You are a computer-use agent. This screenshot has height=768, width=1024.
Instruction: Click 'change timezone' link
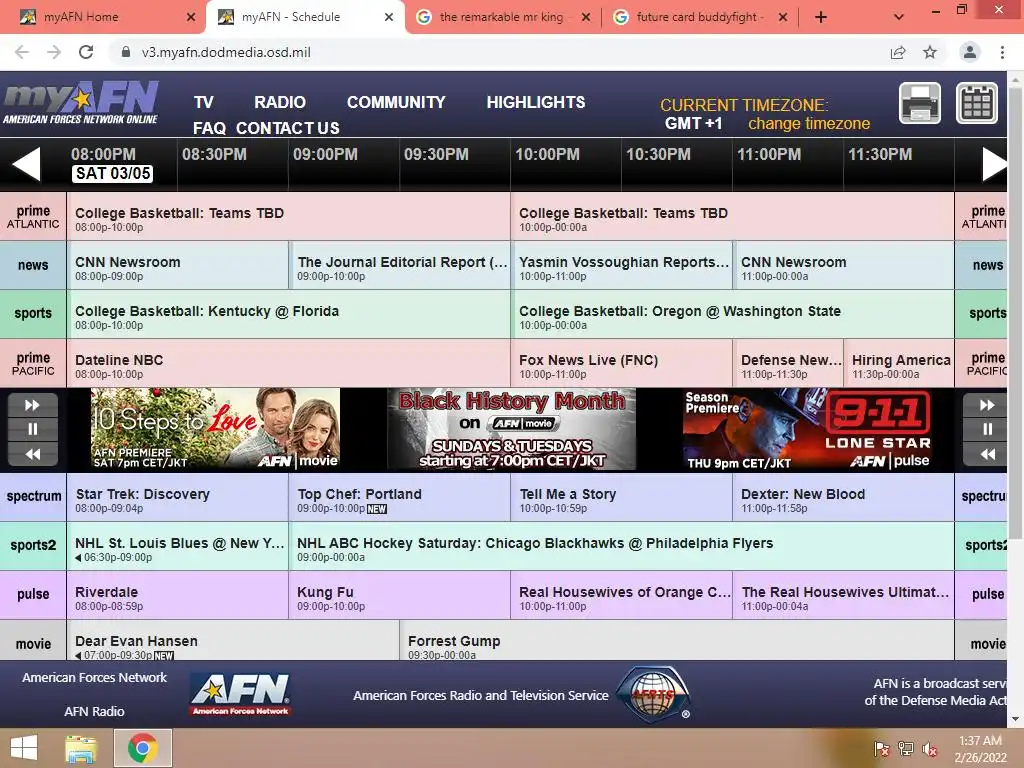(808, 123)
